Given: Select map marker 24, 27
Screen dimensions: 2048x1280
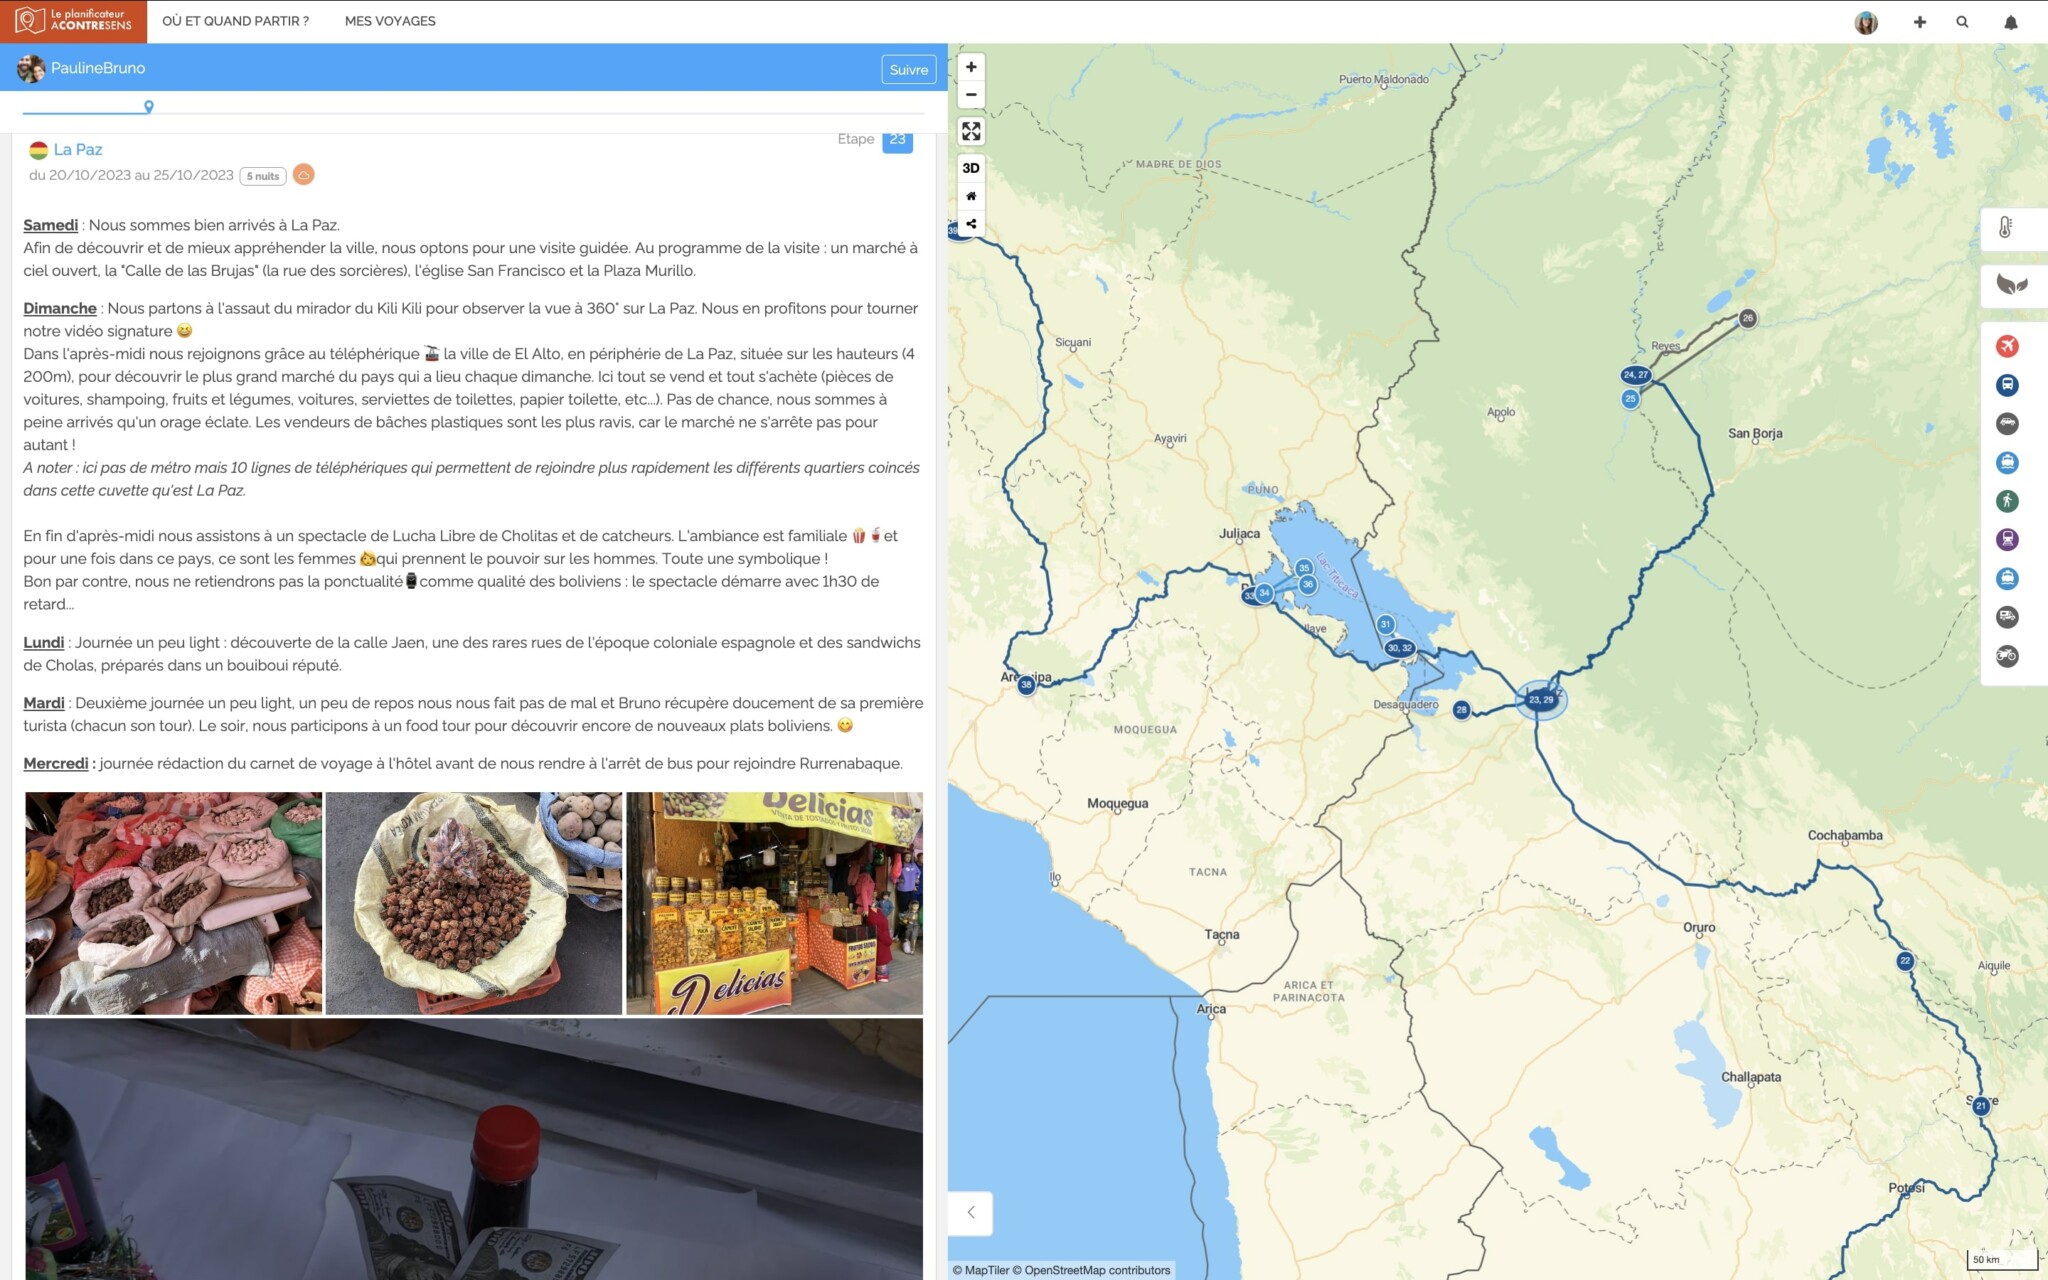Looking at the screenshot, I should tap(1635, 375).
